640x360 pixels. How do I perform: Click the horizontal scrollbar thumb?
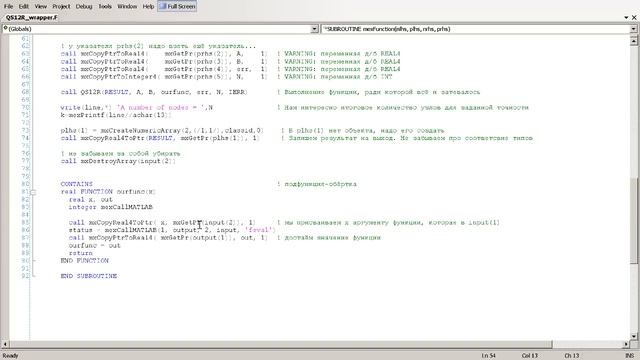281,344
